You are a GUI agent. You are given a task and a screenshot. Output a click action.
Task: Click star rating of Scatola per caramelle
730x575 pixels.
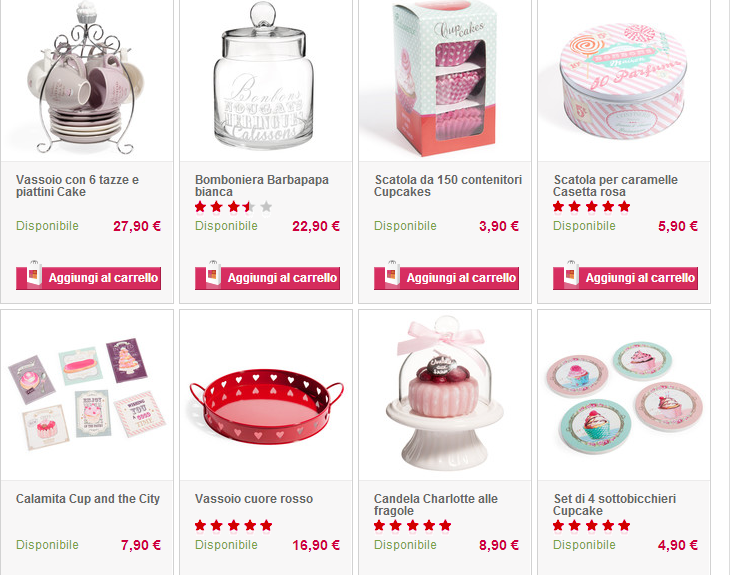pos(591,207)
